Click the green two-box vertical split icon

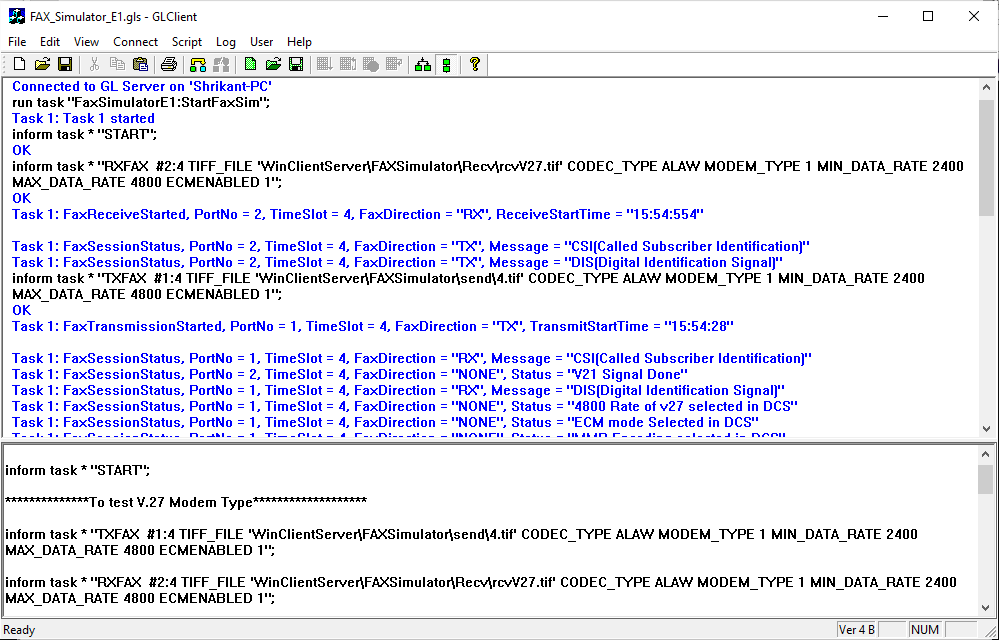[x=446, y=64]
